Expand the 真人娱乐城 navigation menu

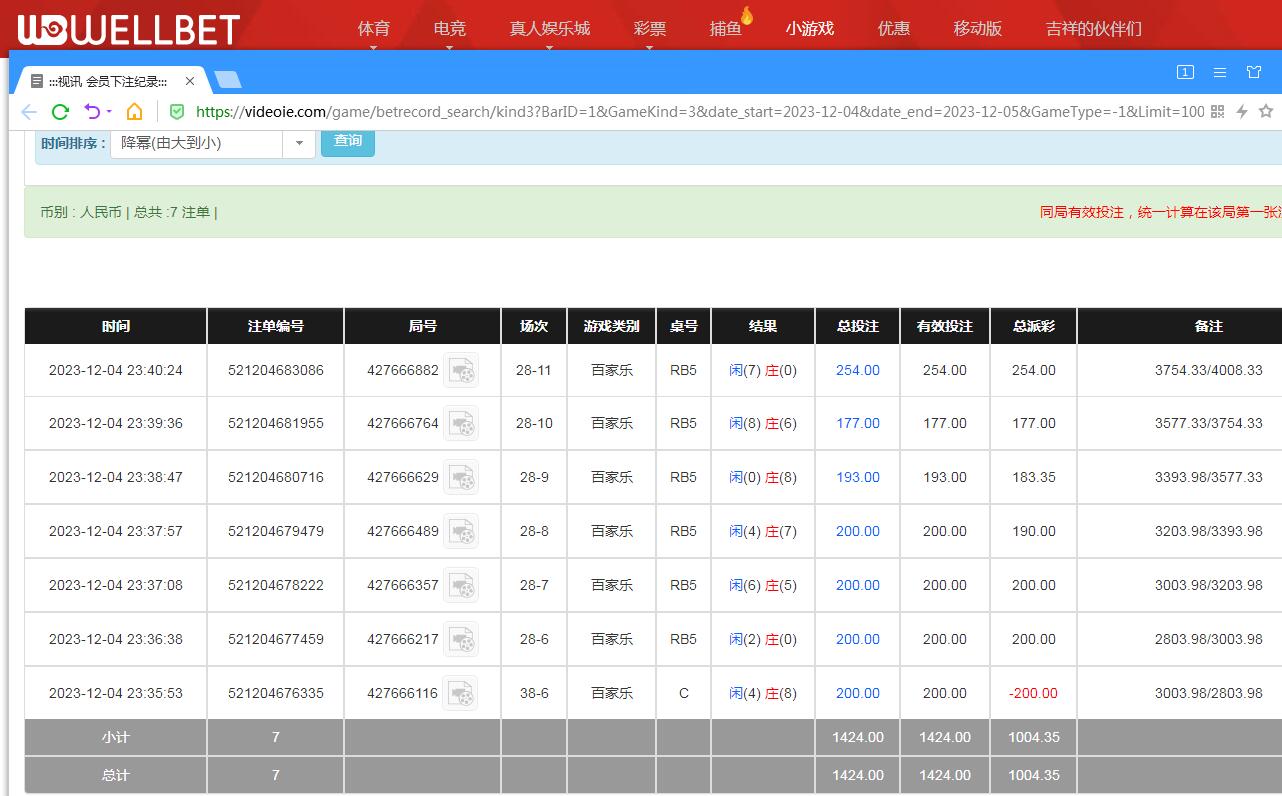pyautogui.click(x=549, y=29)
